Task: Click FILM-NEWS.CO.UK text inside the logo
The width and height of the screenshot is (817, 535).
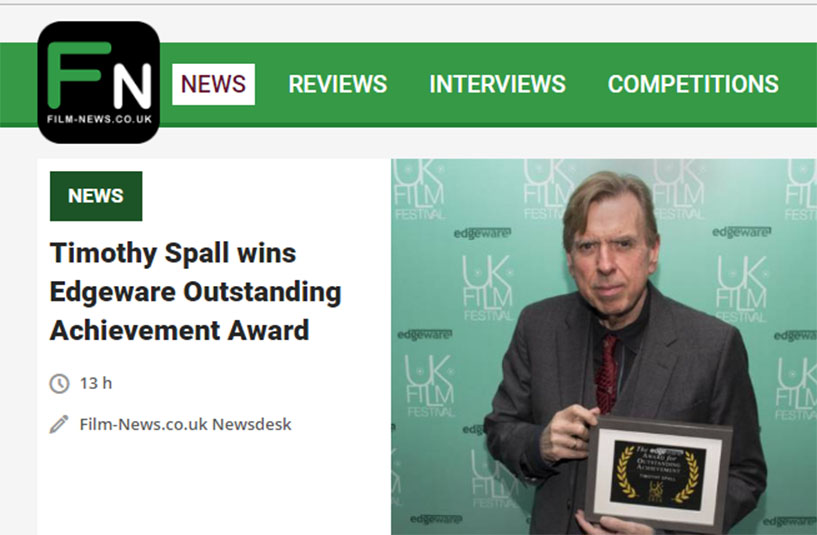Action: 99,119
